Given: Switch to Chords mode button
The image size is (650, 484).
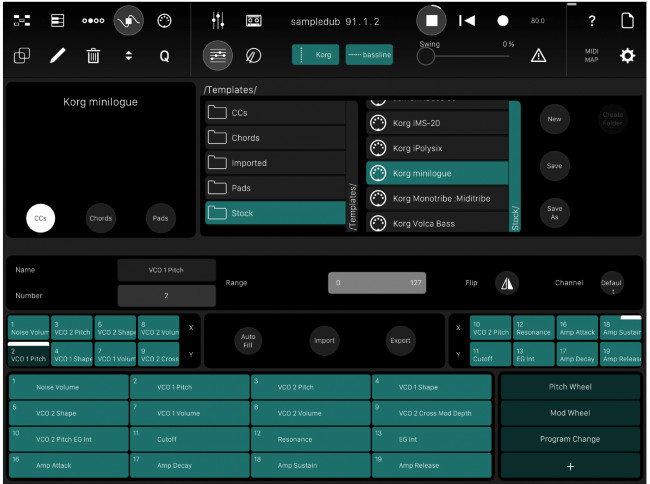Looking at the screenshot, I should coord(101,218).
